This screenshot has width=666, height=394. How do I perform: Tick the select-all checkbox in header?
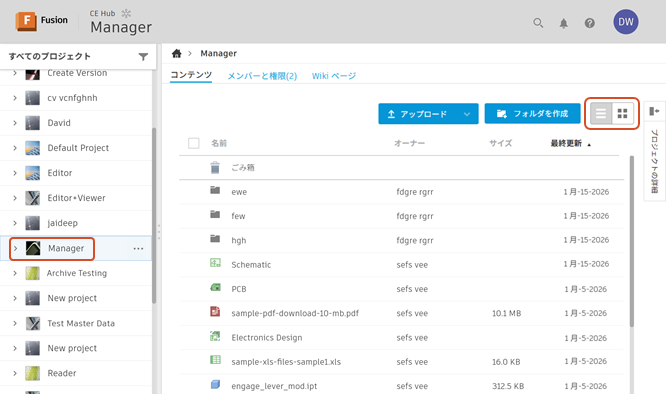(x=194, y=143)
